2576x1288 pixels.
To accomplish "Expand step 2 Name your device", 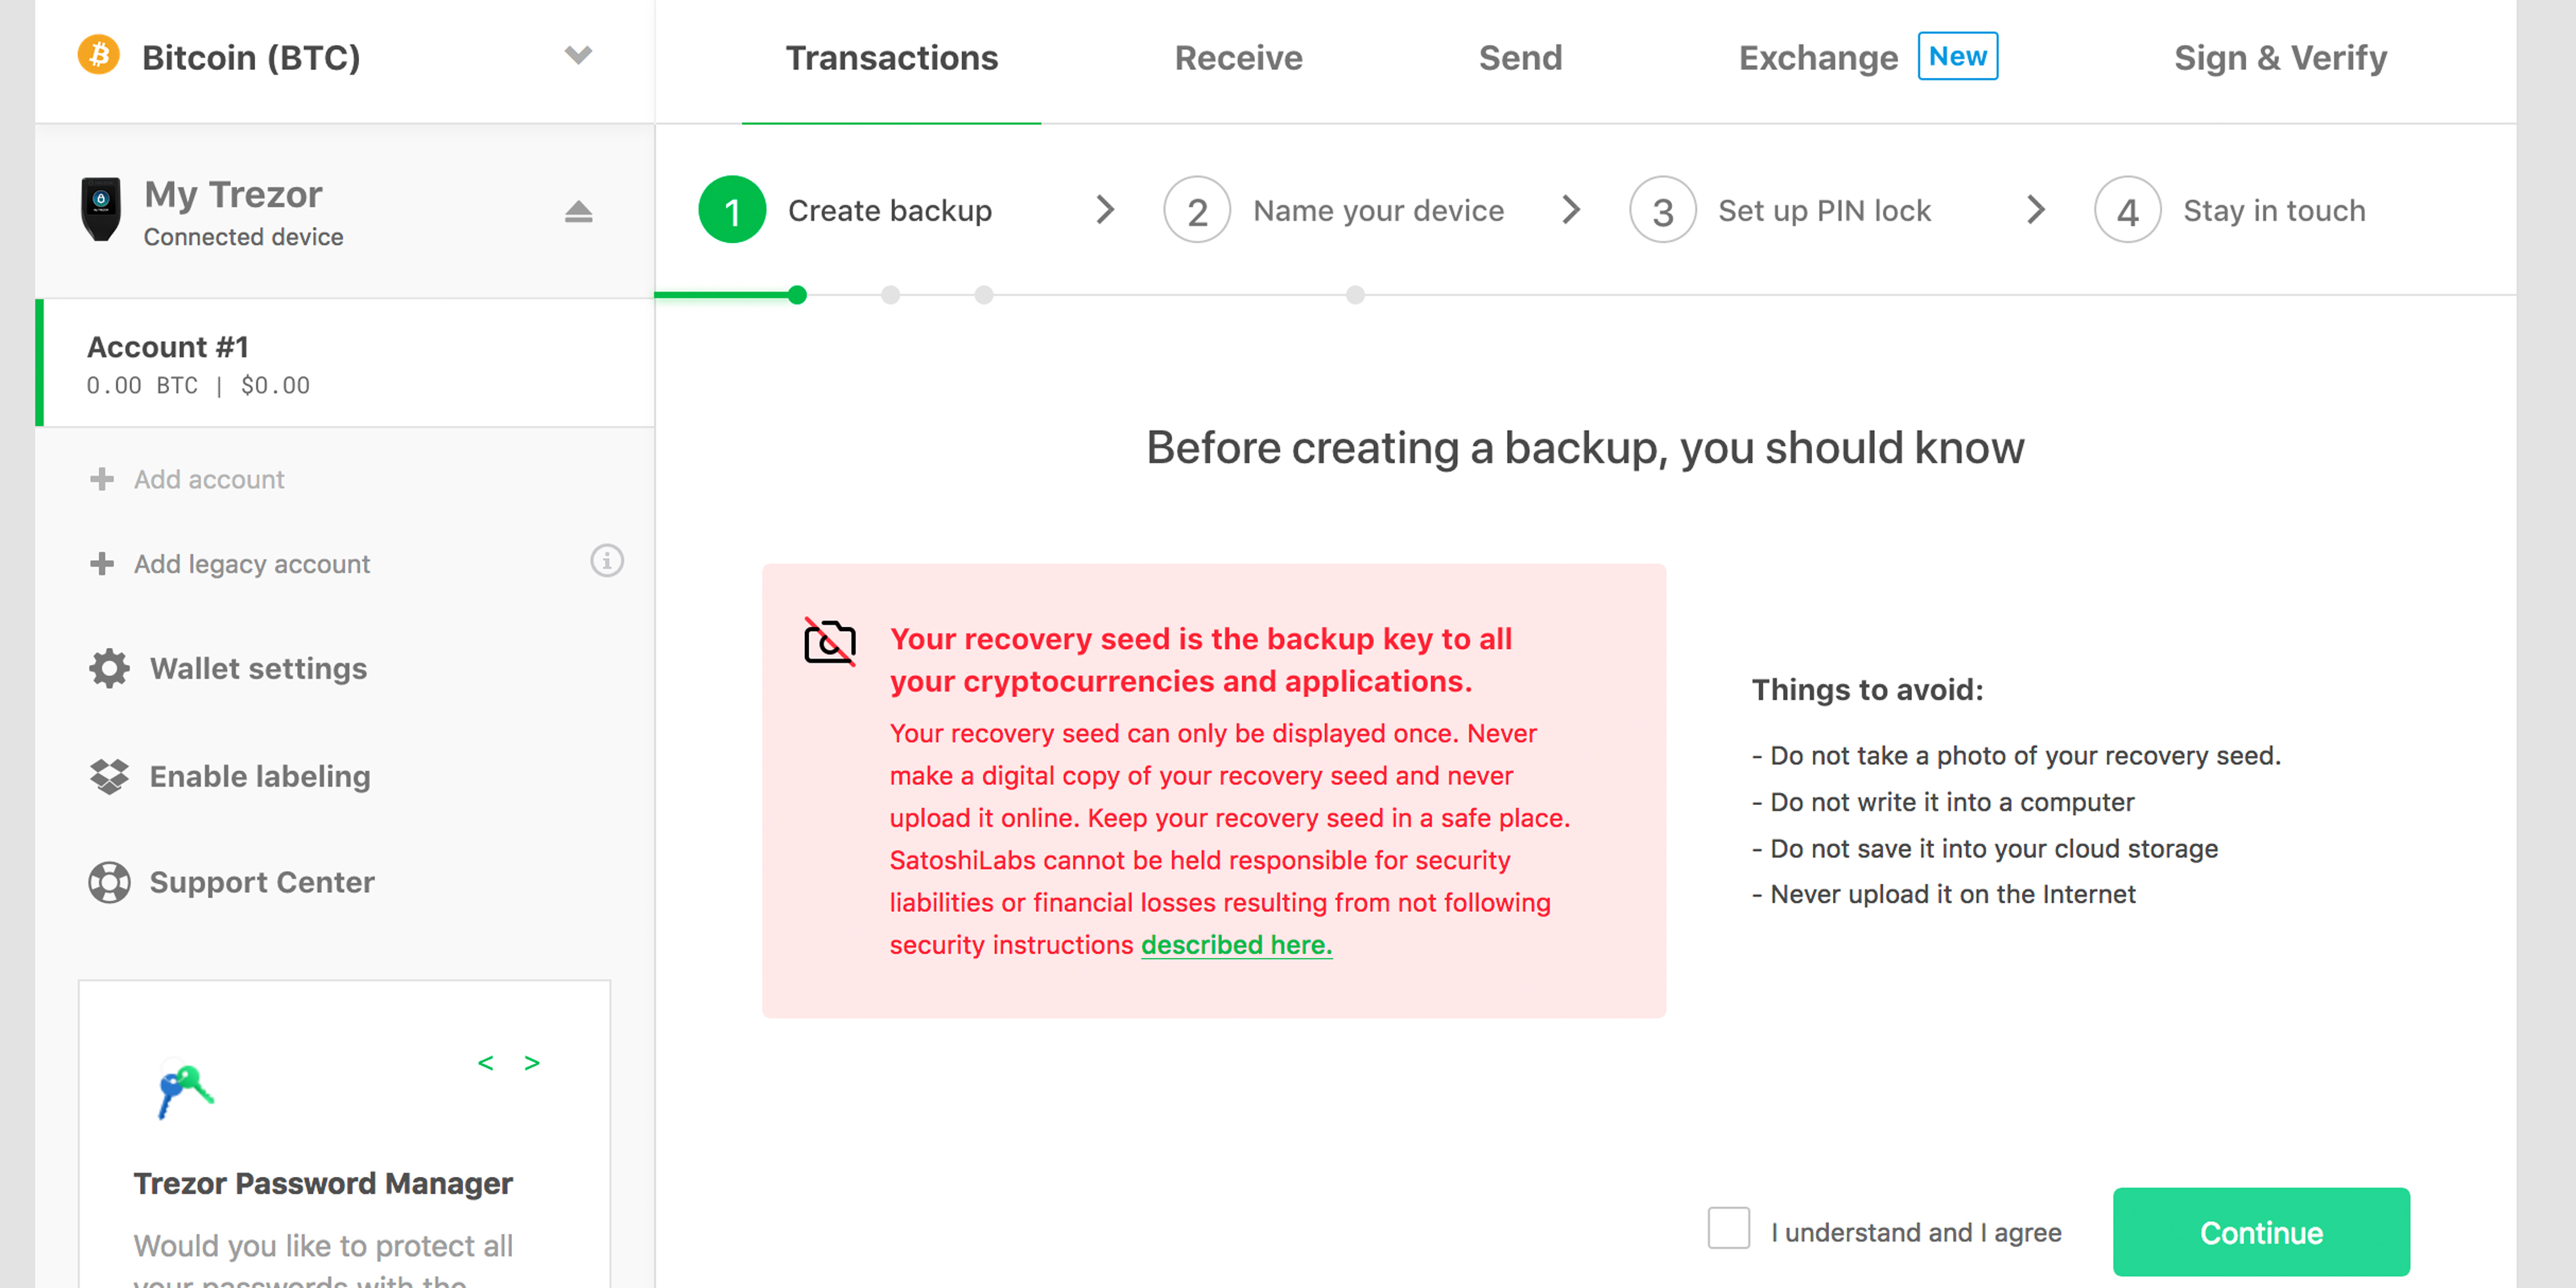I will click(x=1378, y=210).
